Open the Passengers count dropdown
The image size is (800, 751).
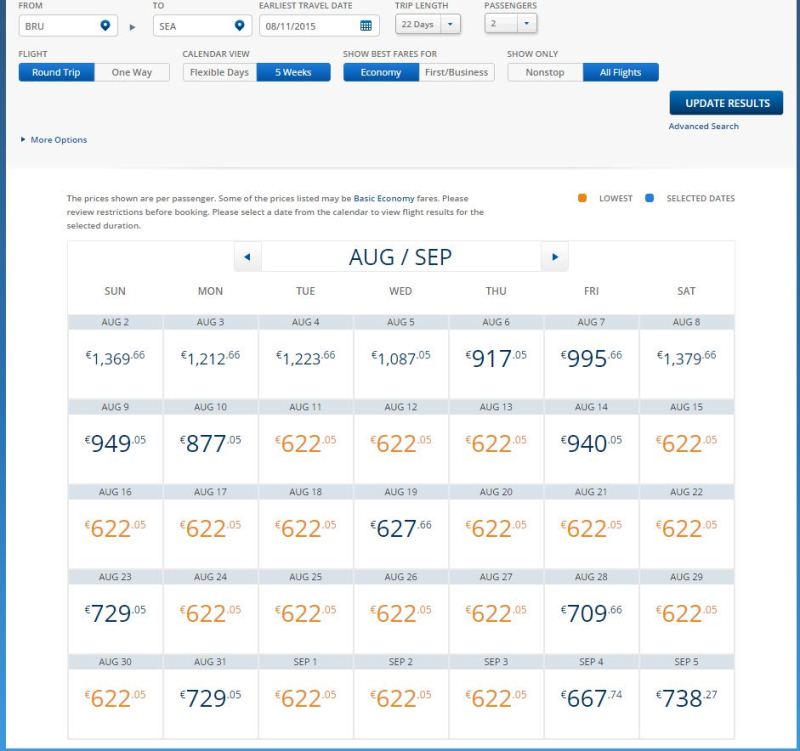point(511,22)
